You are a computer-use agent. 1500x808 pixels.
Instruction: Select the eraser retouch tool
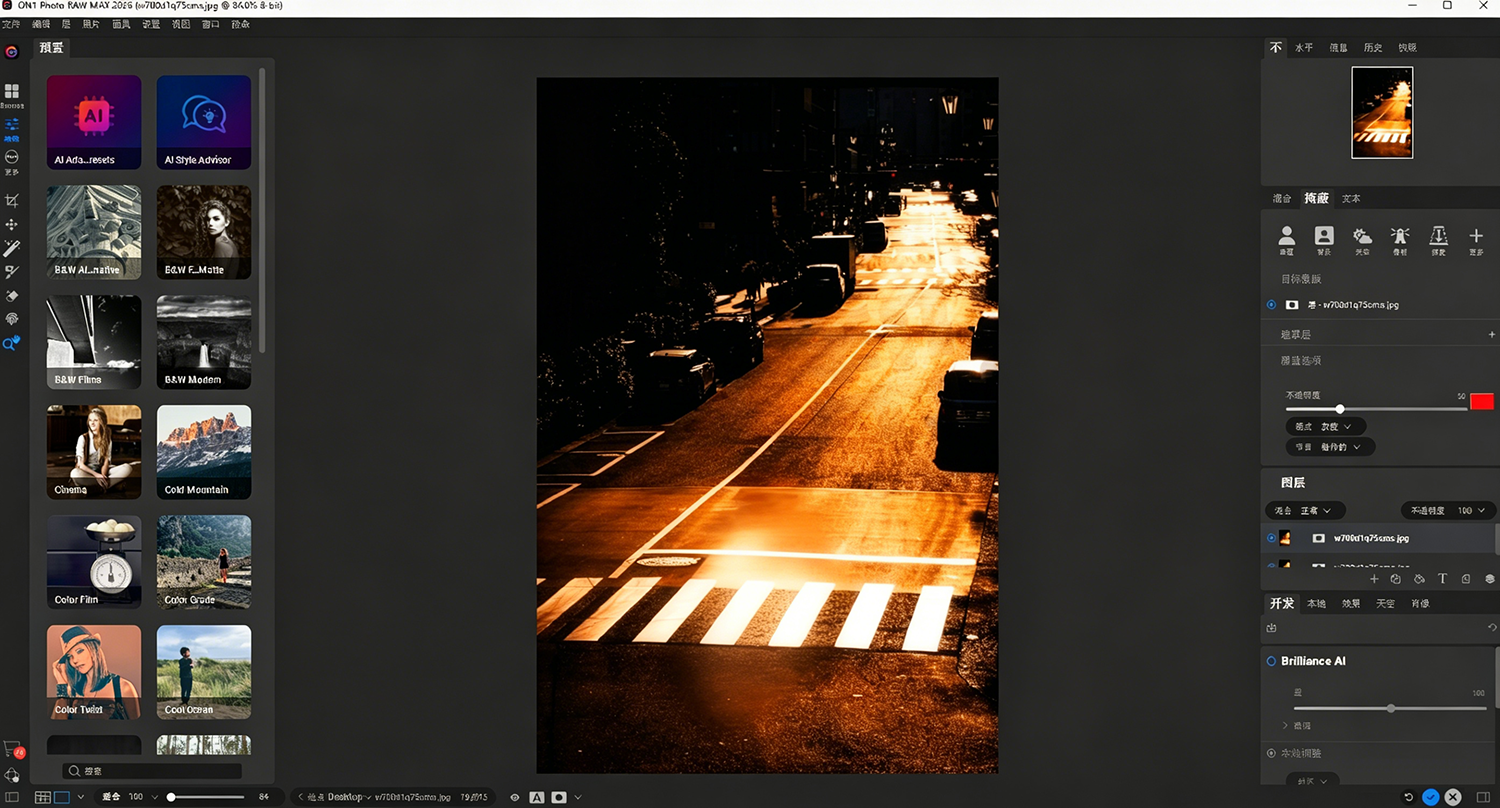tap(12, 296)
